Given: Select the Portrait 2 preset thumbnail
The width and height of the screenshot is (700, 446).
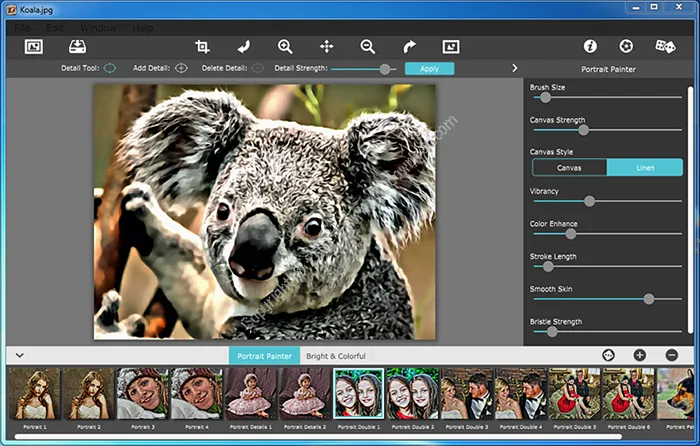Looking at the screenshot, I should pos(89,394).
